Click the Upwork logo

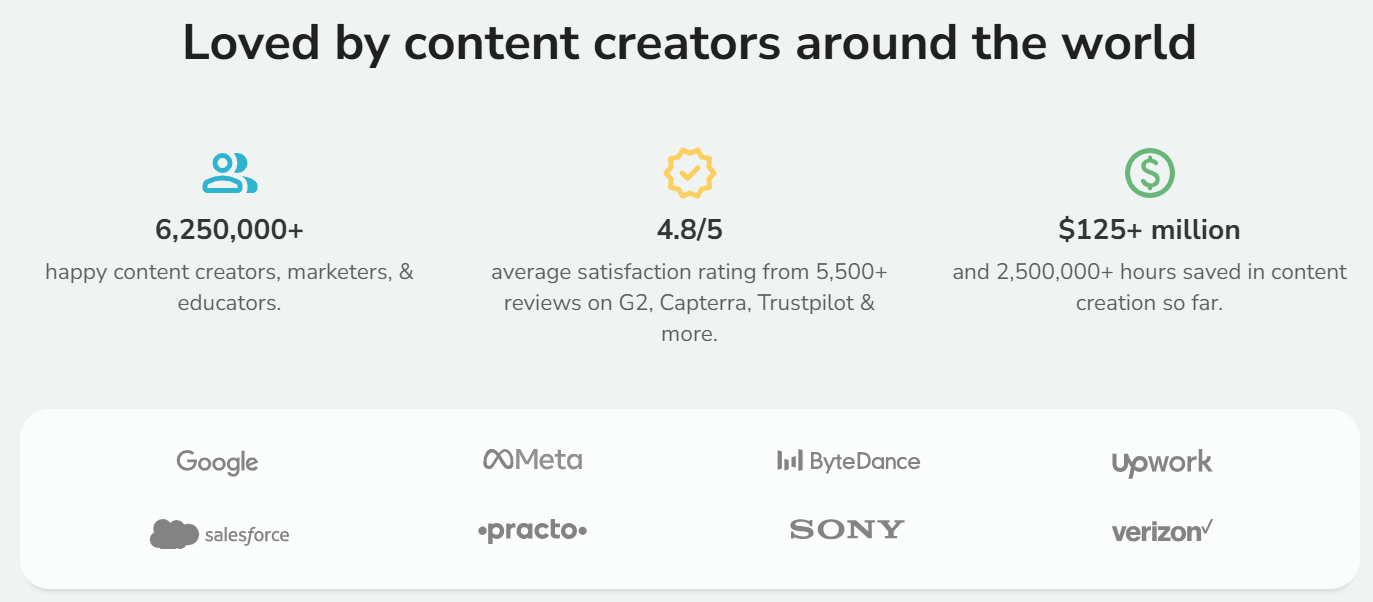point(1161,463)
